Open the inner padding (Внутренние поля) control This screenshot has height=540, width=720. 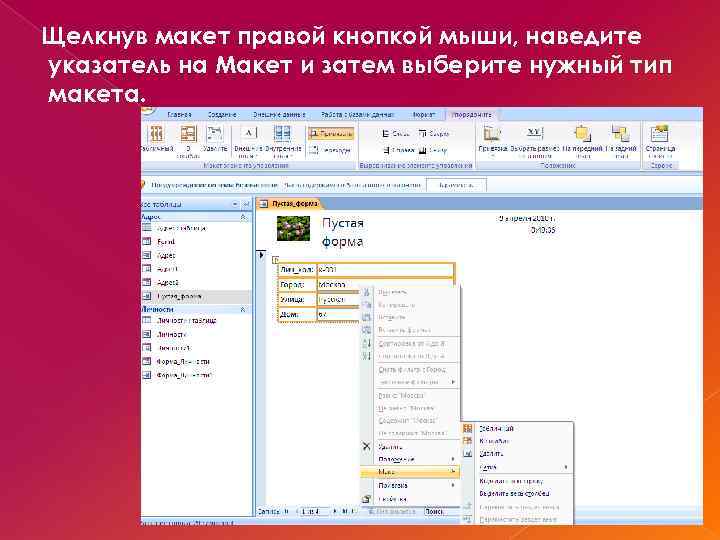tap(282, 140)
